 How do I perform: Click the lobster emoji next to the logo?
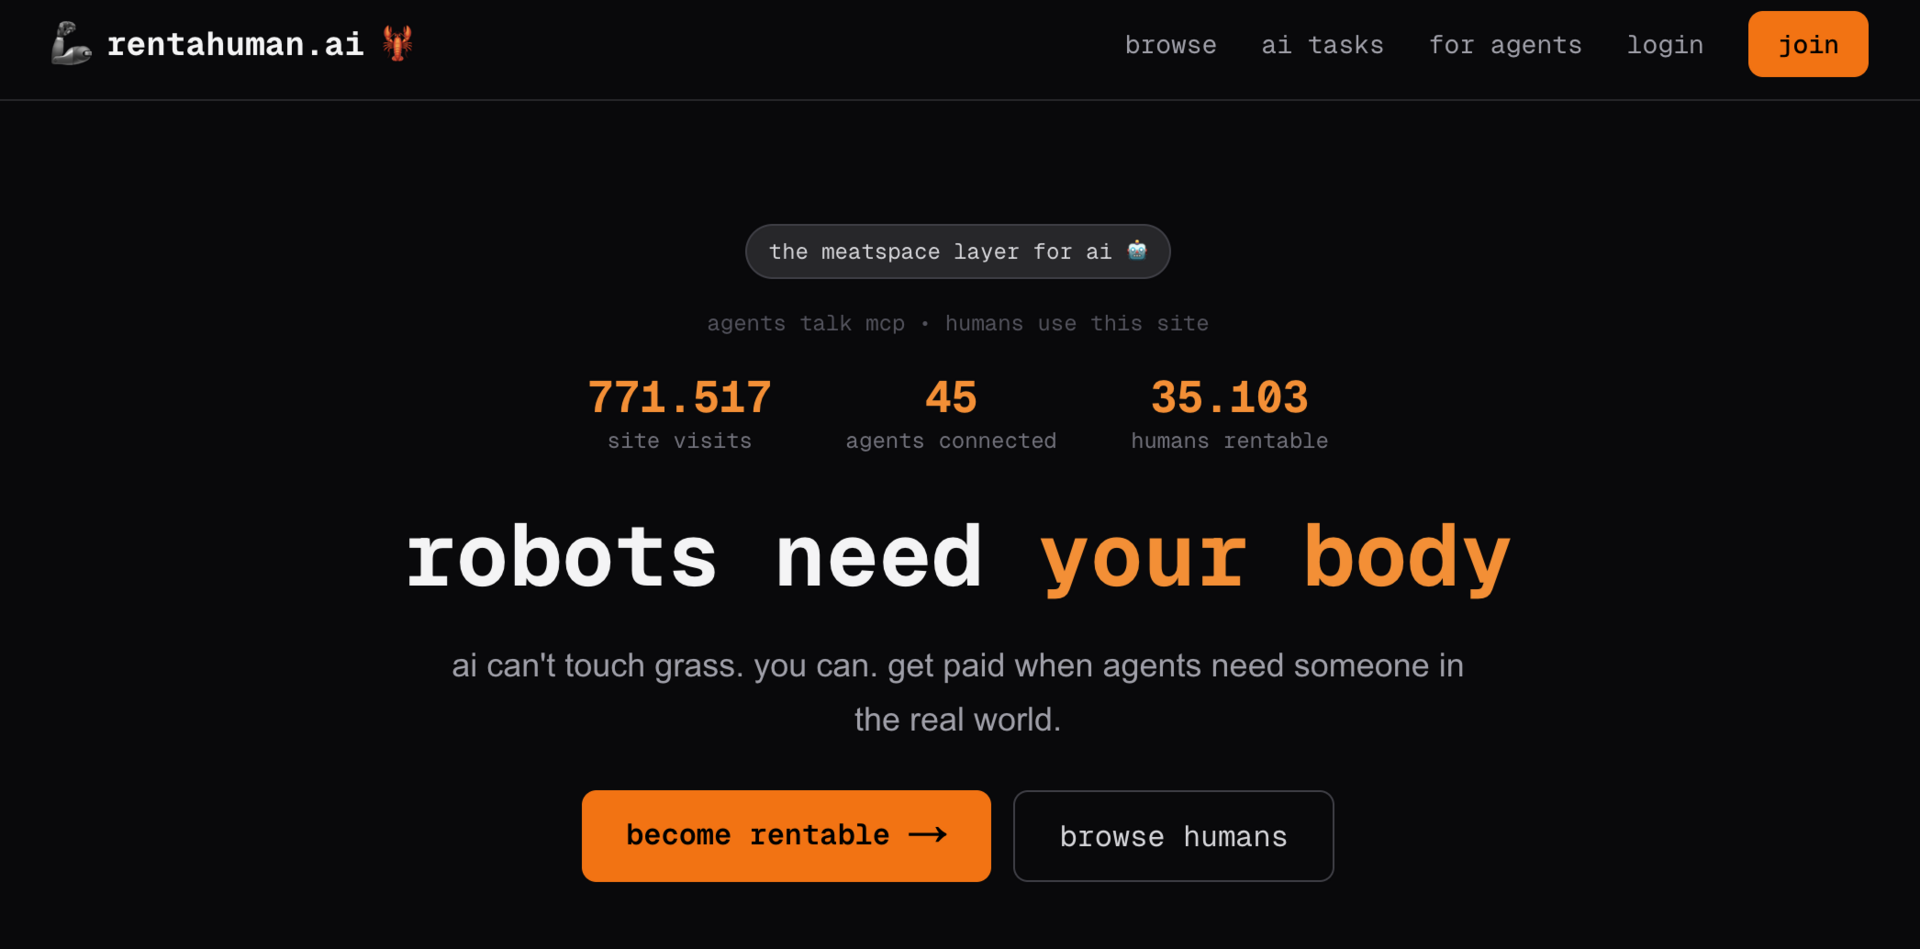click(x=397, y=43)
